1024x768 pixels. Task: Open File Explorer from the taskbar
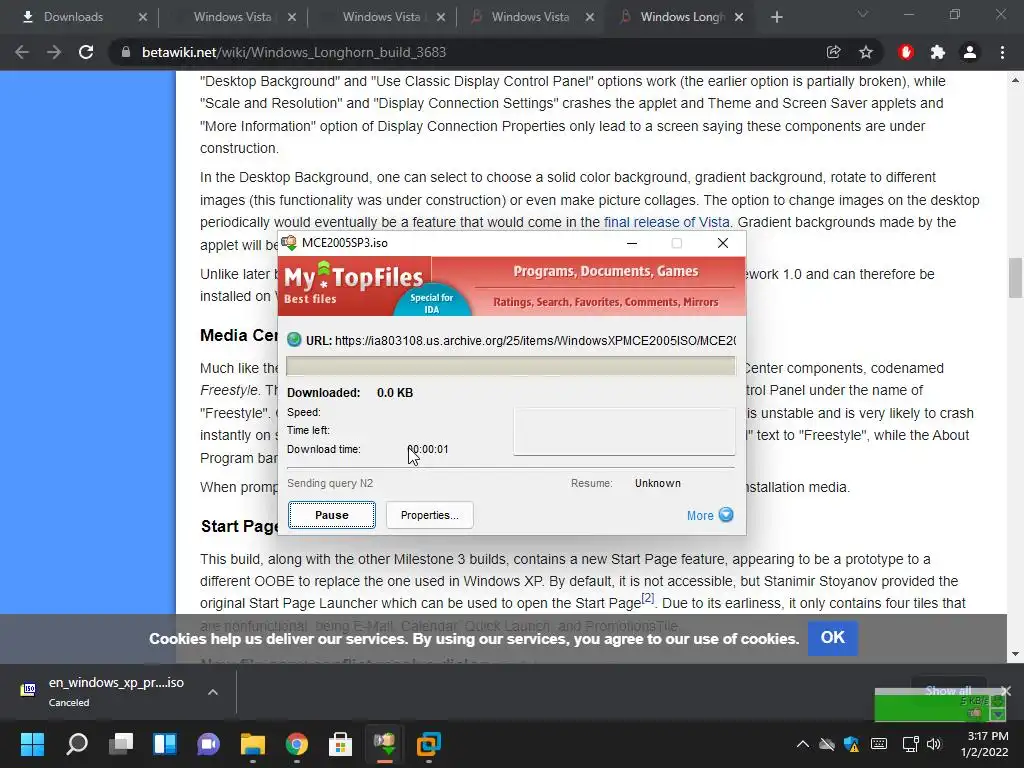(x=253, y=744)
